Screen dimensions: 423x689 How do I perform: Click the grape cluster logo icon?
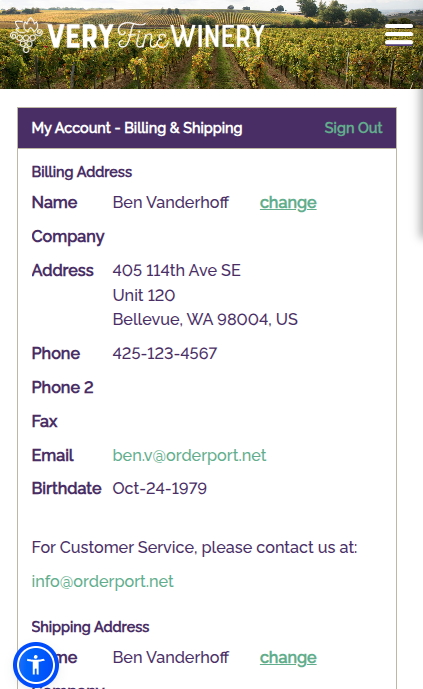[26, 35]
